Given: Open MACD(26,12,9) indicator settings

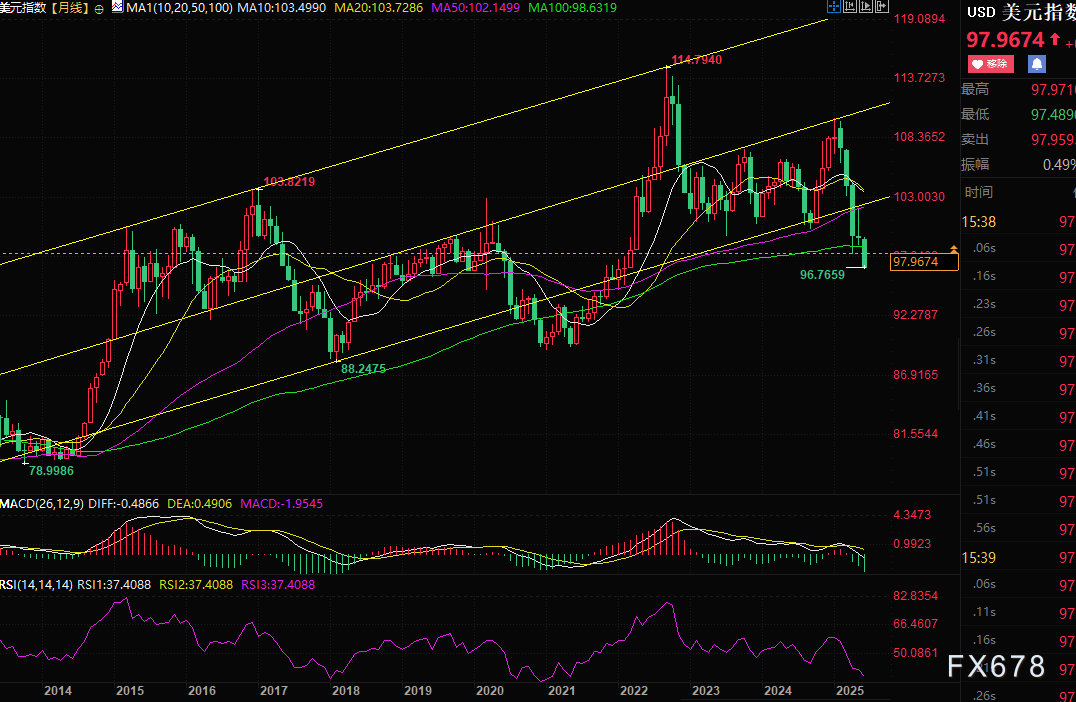Looking at the screenshot, I should [x=43, y=503].
